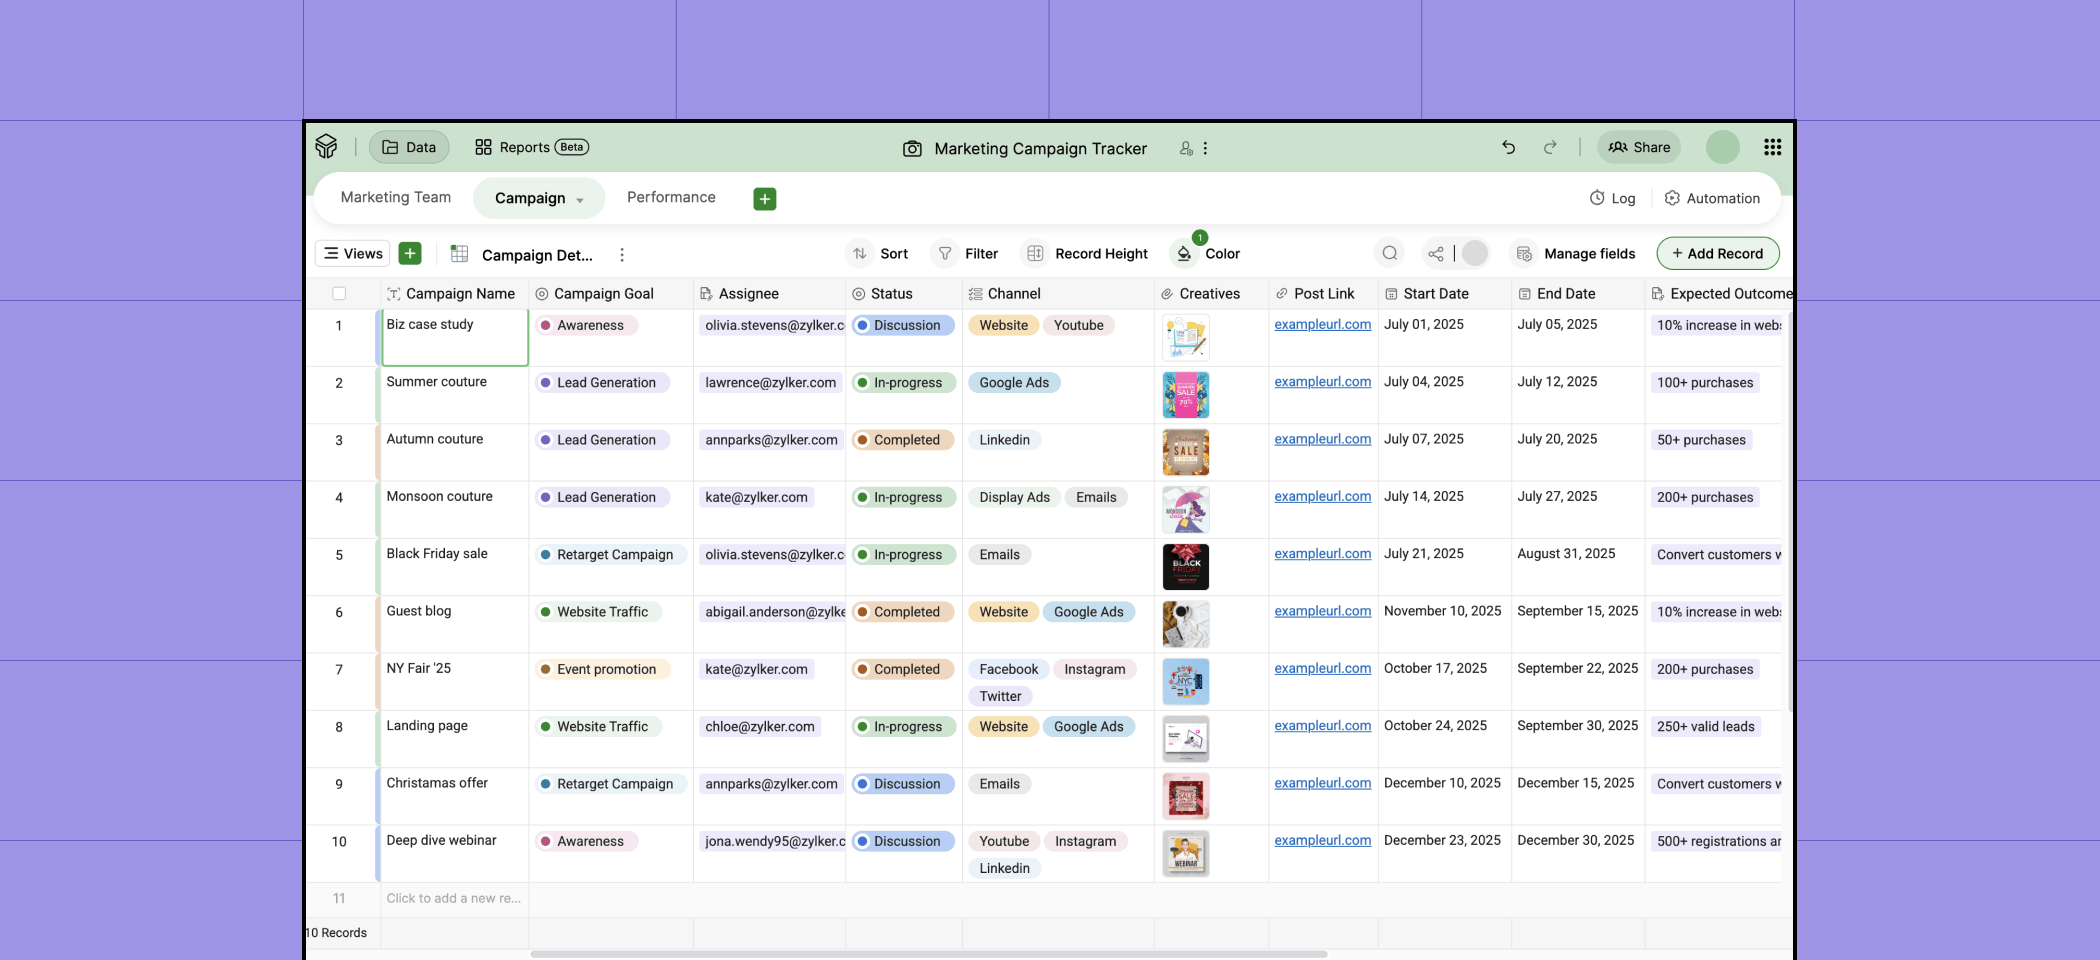Screen dimensions: 2100x960
Task: Click the Add Record button
Action: 1718,253
